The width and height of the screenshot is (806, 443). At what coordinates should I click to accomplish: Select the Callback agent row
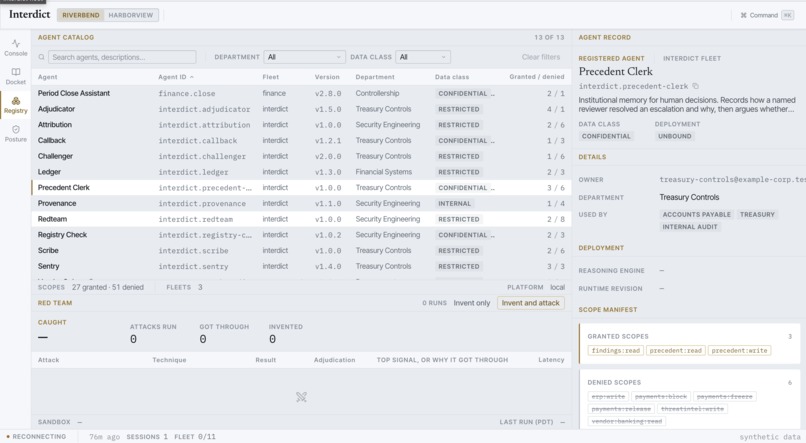[301, 140]
